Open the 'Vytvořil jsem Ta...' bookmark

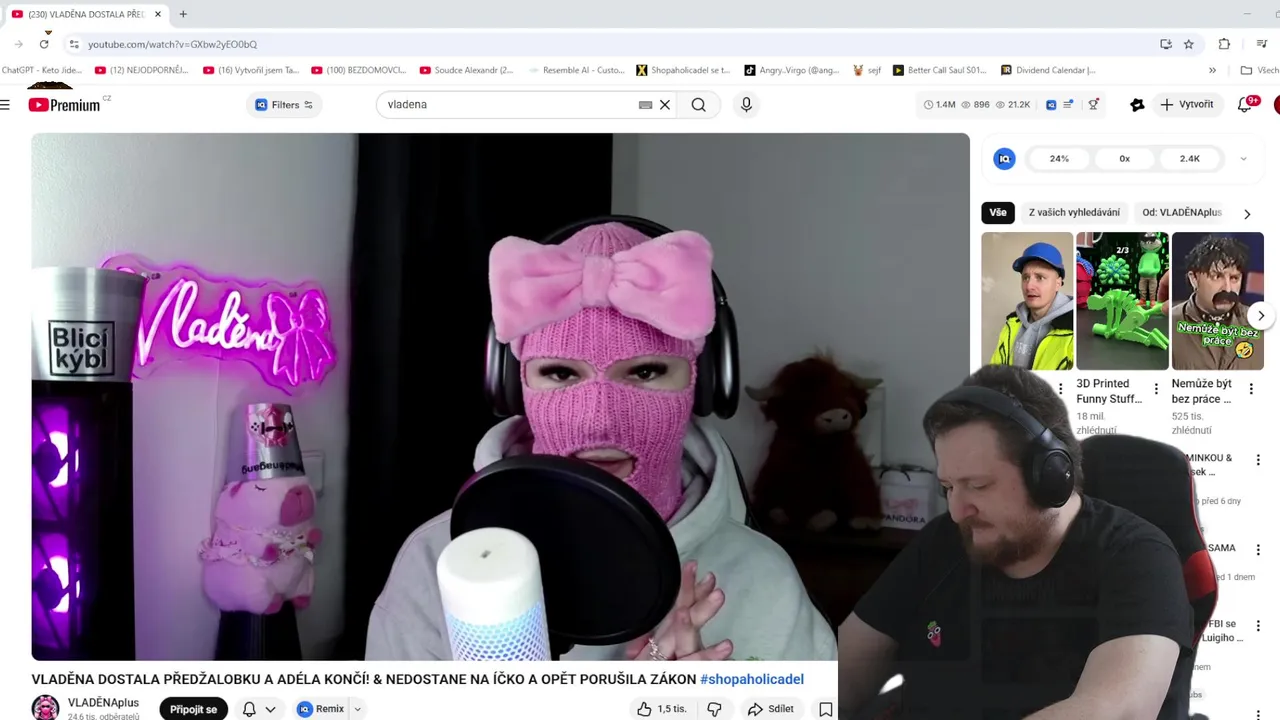pos(251,70)
